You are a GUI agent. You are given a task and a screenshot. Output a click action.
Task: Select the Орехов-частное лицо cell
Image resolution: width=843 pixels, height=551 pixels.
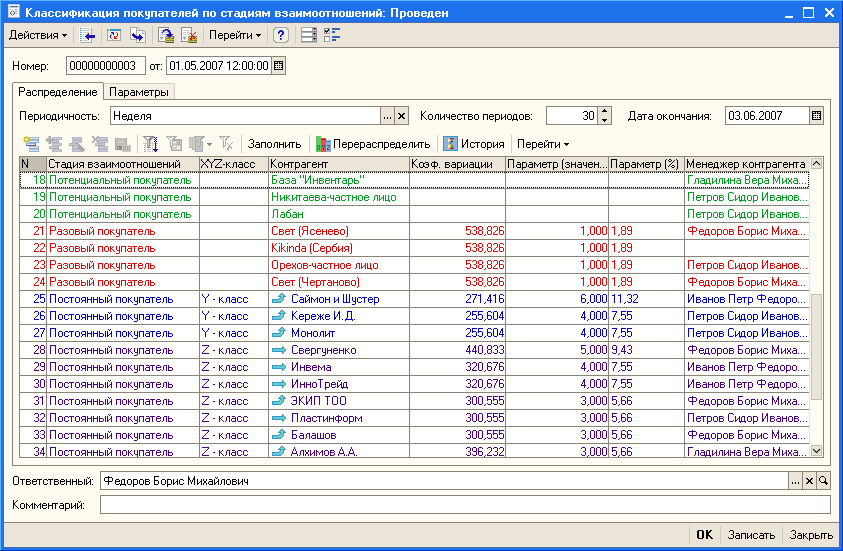point(339,265)
